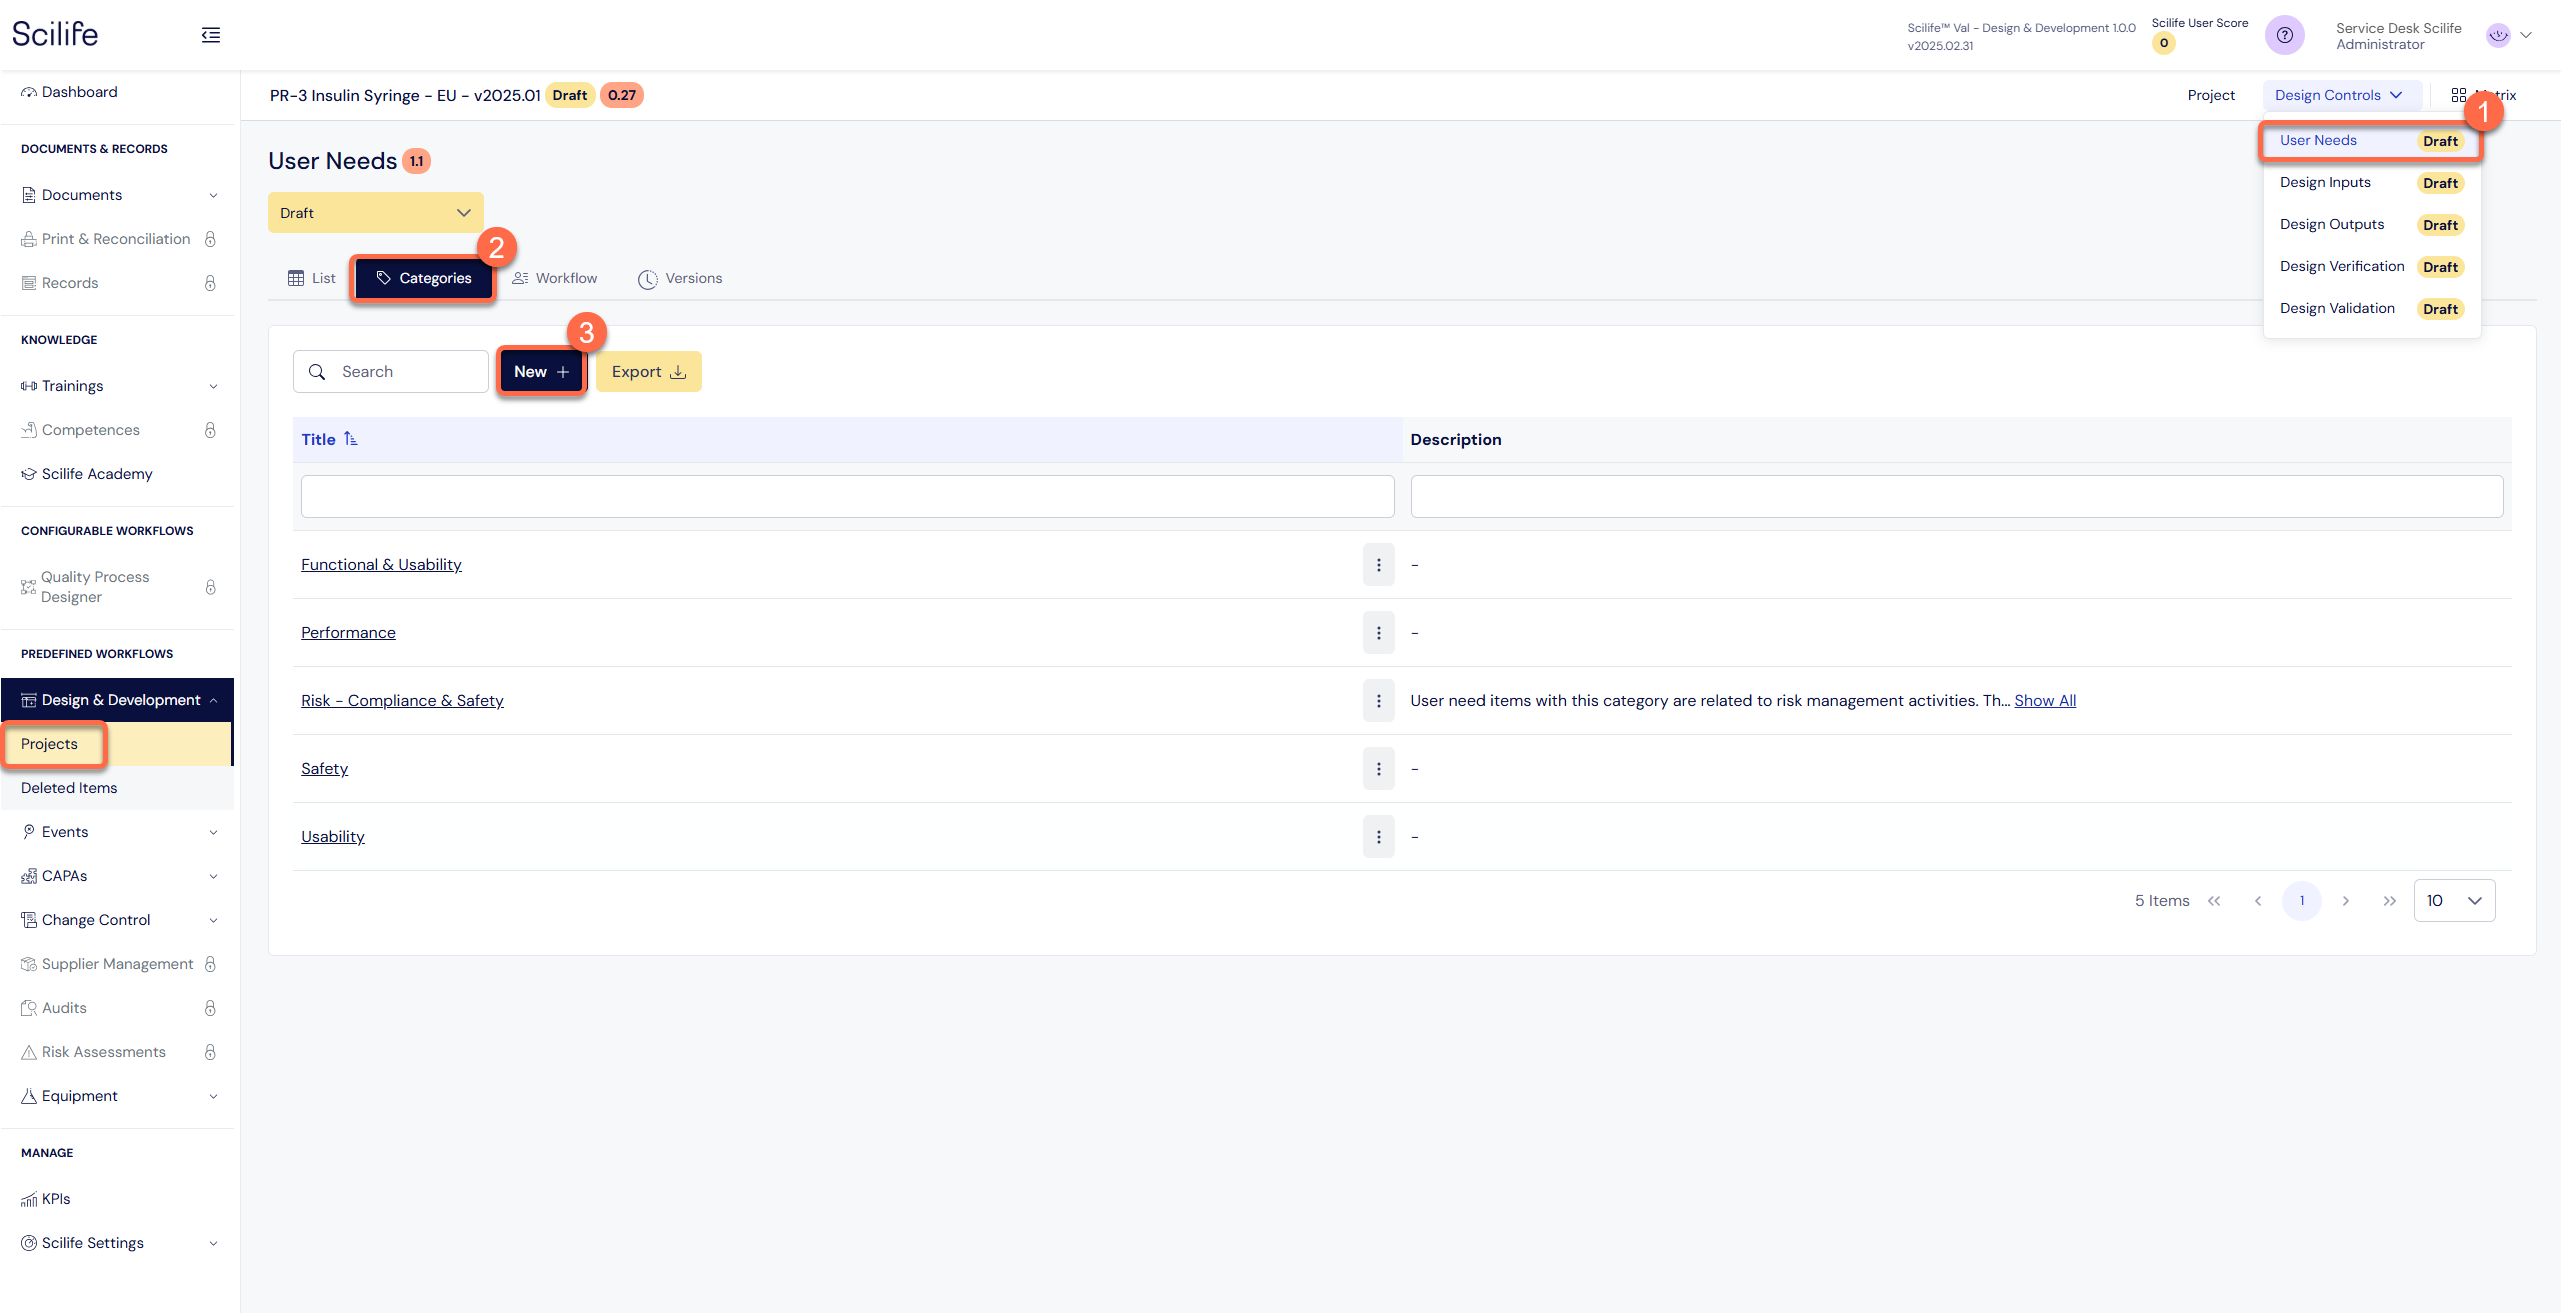The image size is (2561, 1313).
Task: Open the Risk - Compliance & Safety category
Action: [x=402, y=701]
